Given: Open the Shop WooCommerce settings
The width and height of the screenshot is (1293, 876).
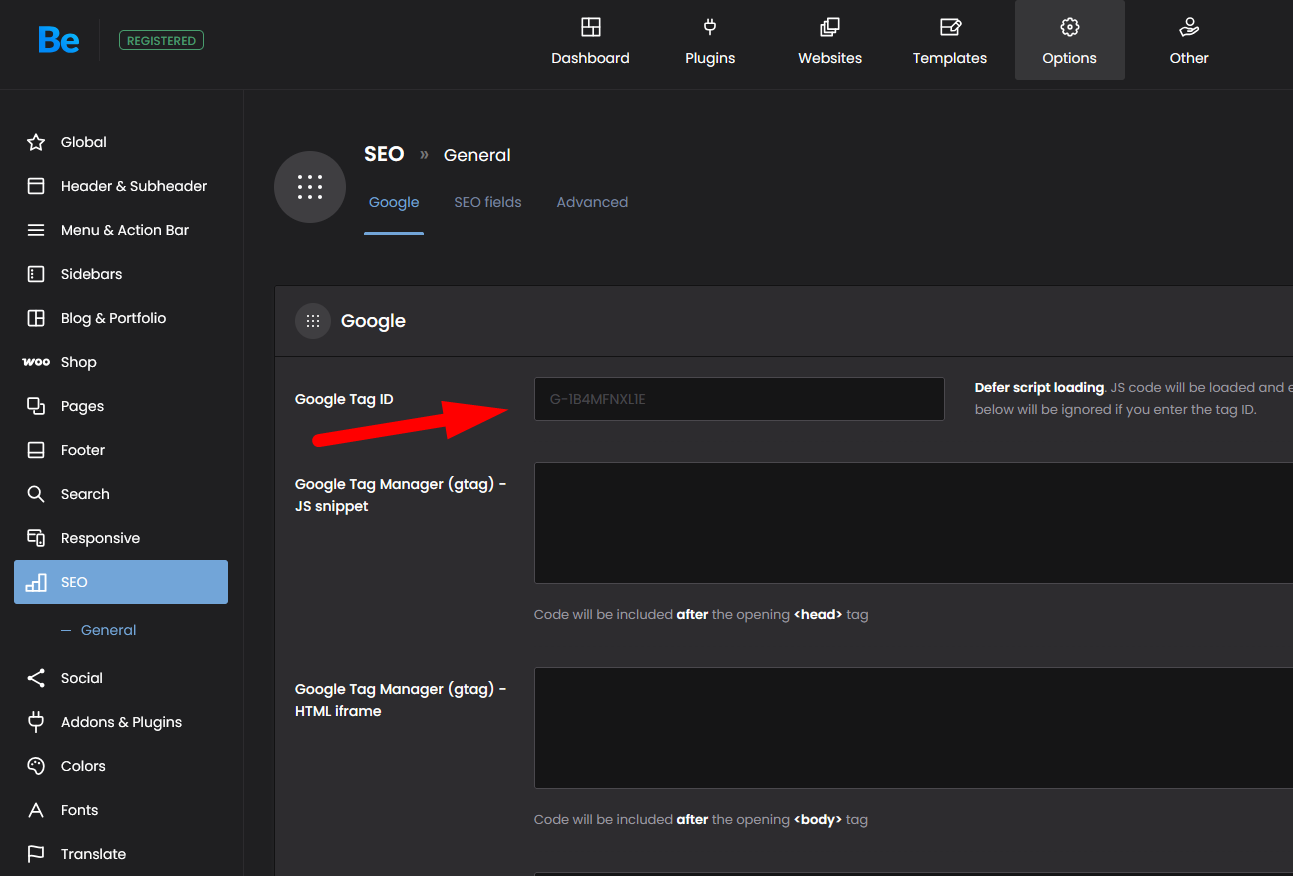Looking at the screenshot, I should tap(78, 362).
